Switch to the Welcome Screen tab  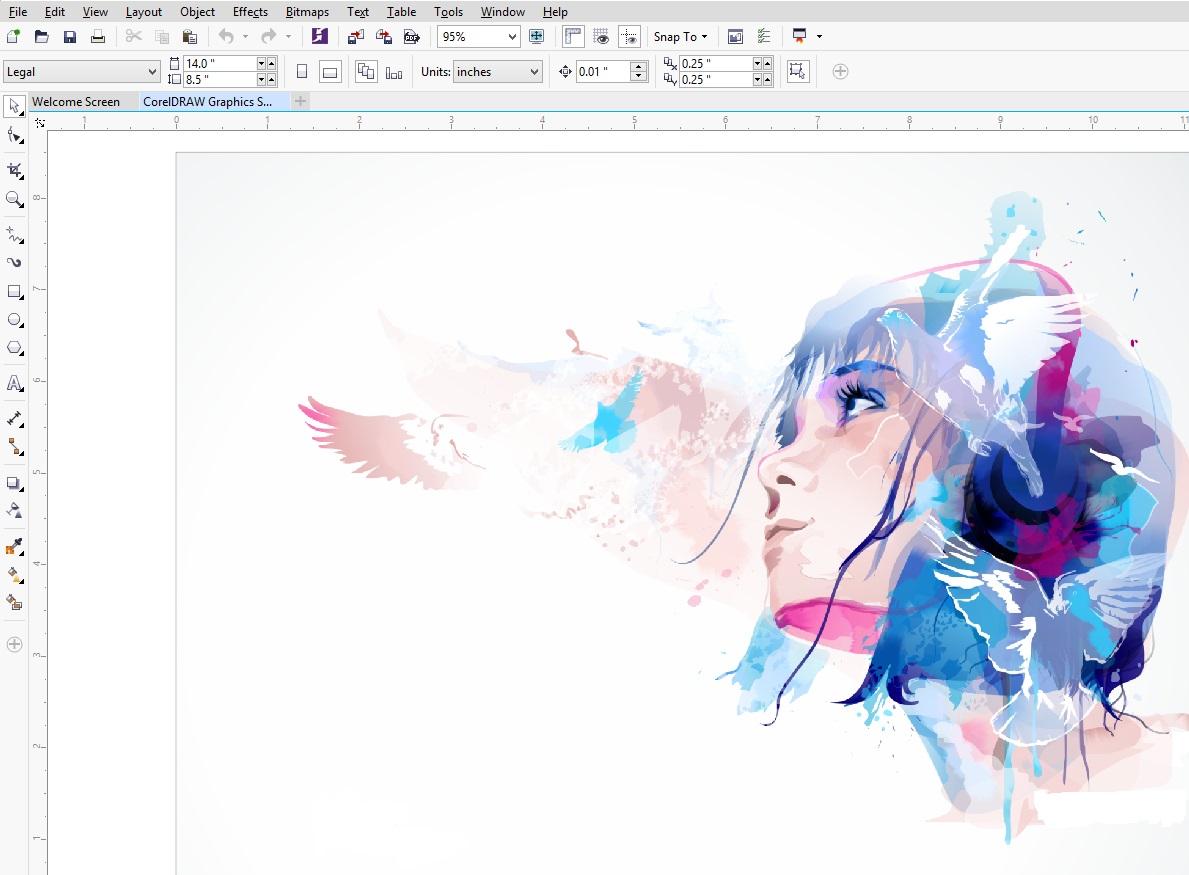[x=76, y=102]
